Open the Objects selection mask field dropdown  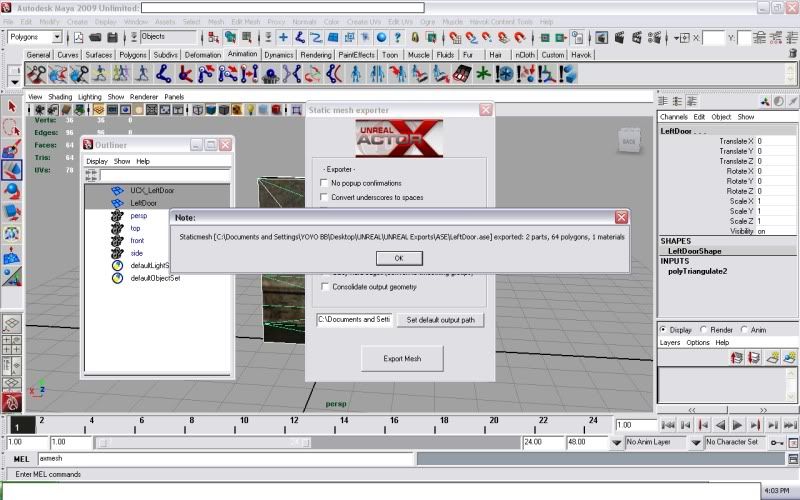point(168,37)
